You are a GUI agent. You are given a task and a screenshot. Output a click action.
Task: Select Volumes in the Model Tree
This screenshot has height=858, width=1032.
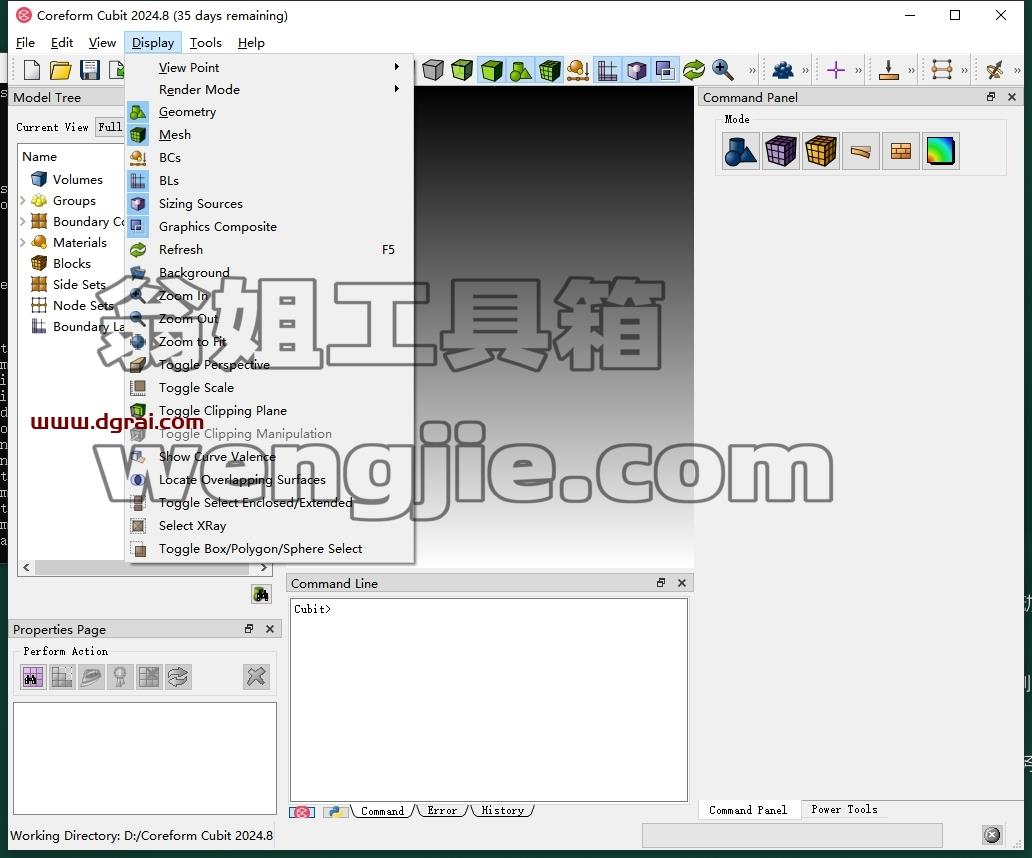[67, 179]
